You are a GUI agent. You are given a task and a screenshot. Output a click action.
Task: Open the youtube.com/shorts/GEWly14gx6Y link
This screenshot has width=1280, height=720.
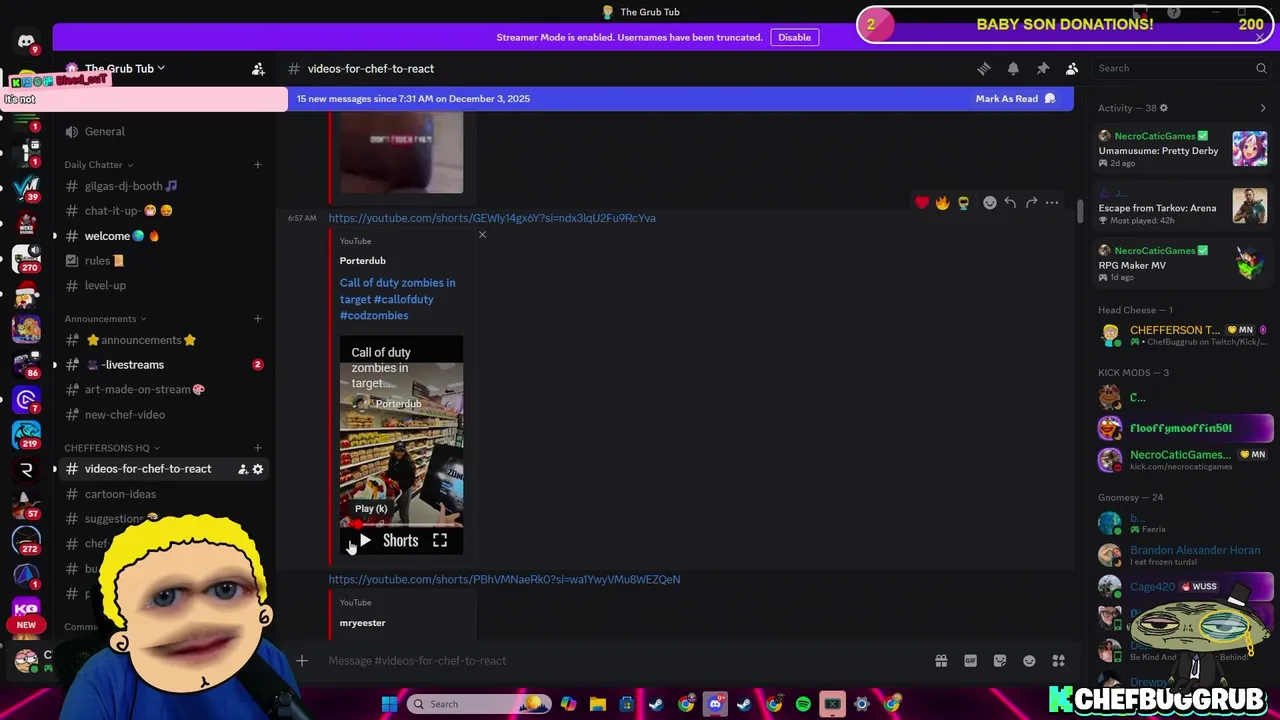[x=492, y=218]
